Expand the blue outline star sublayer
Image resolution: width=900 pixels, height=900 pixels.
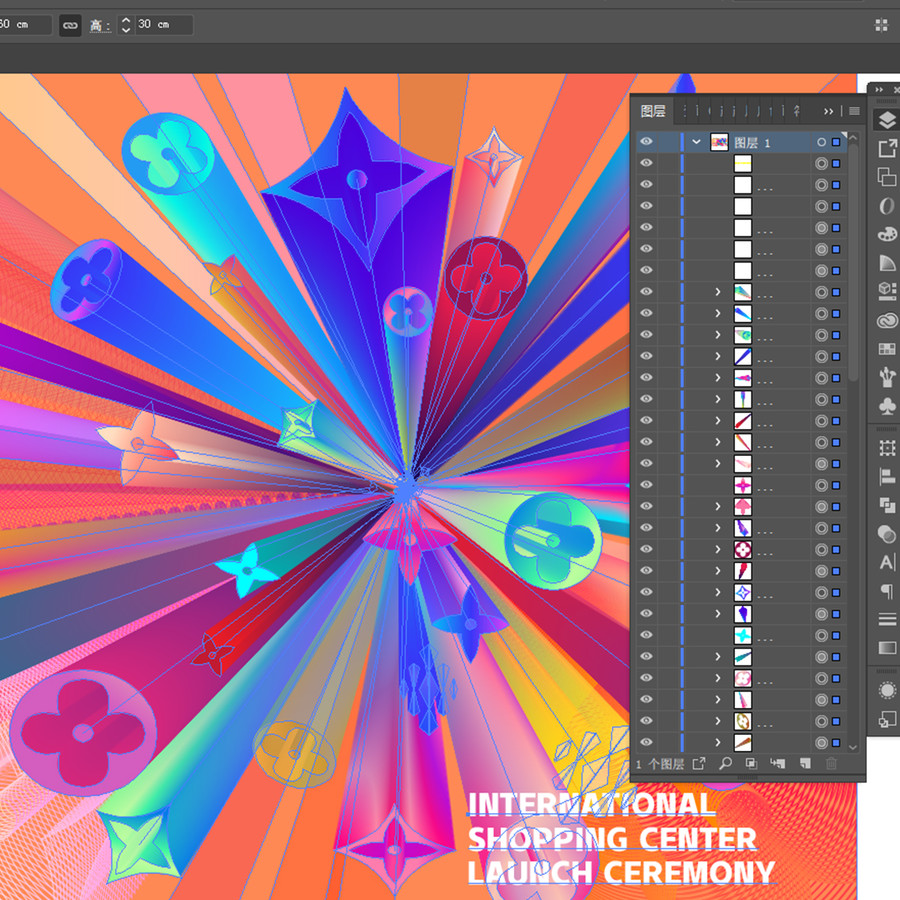click(x=717, y=592)
